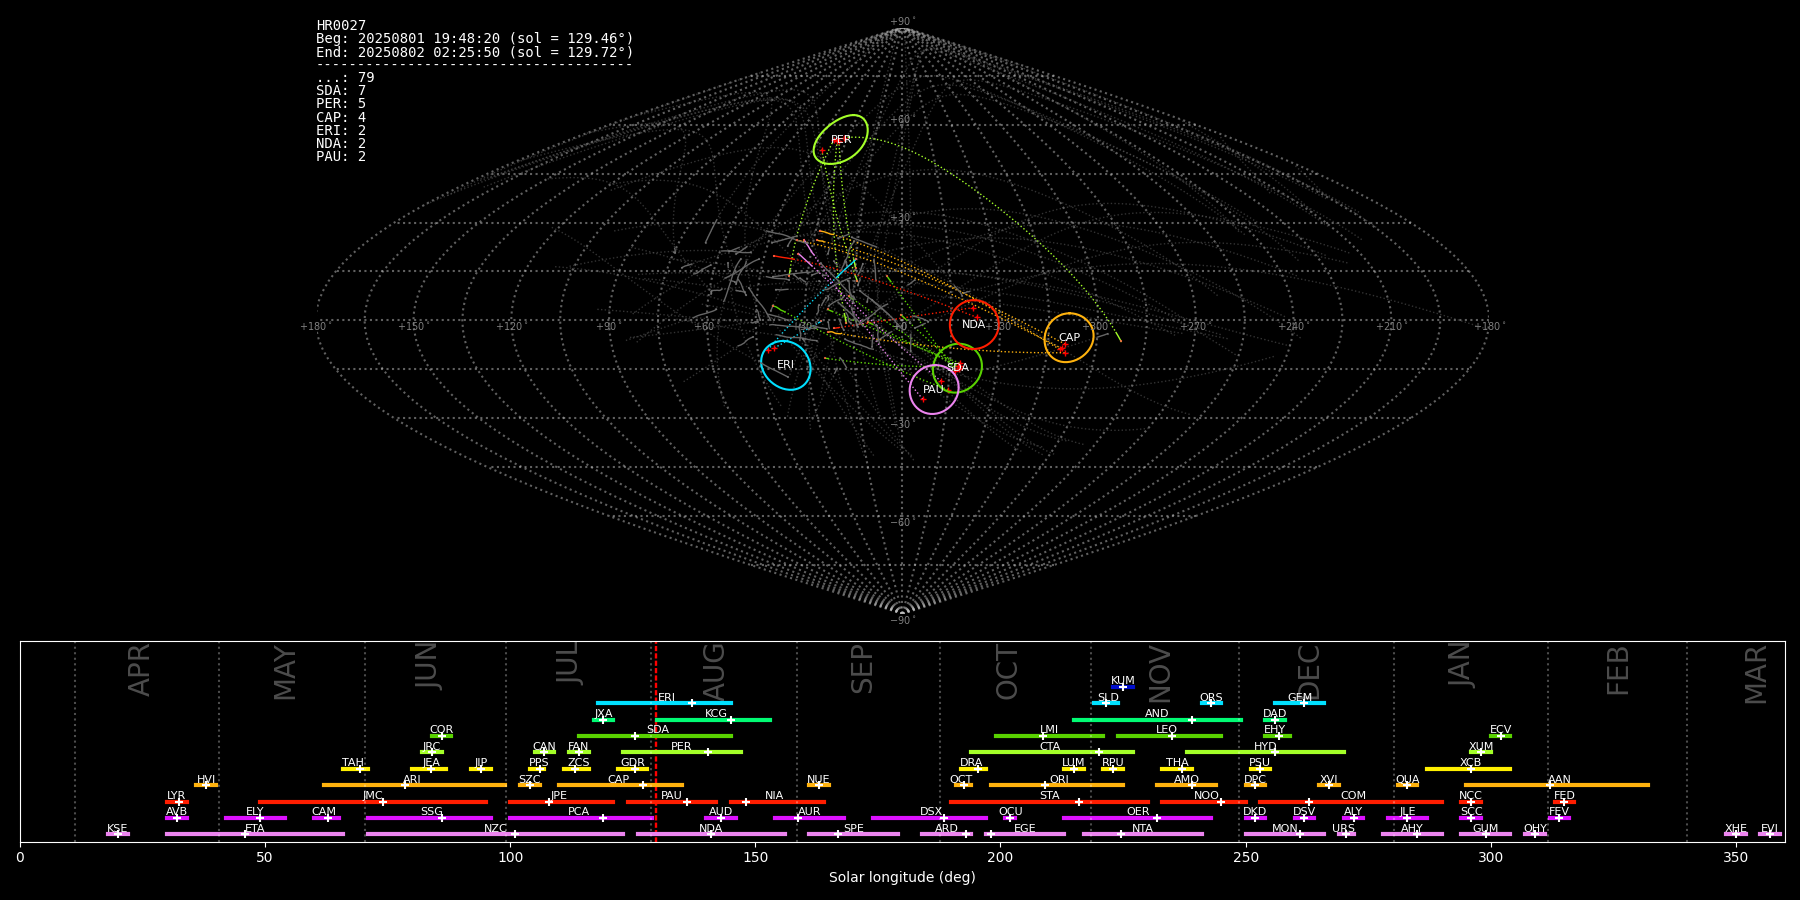Click the APR month label in timeline

point(140,670)
